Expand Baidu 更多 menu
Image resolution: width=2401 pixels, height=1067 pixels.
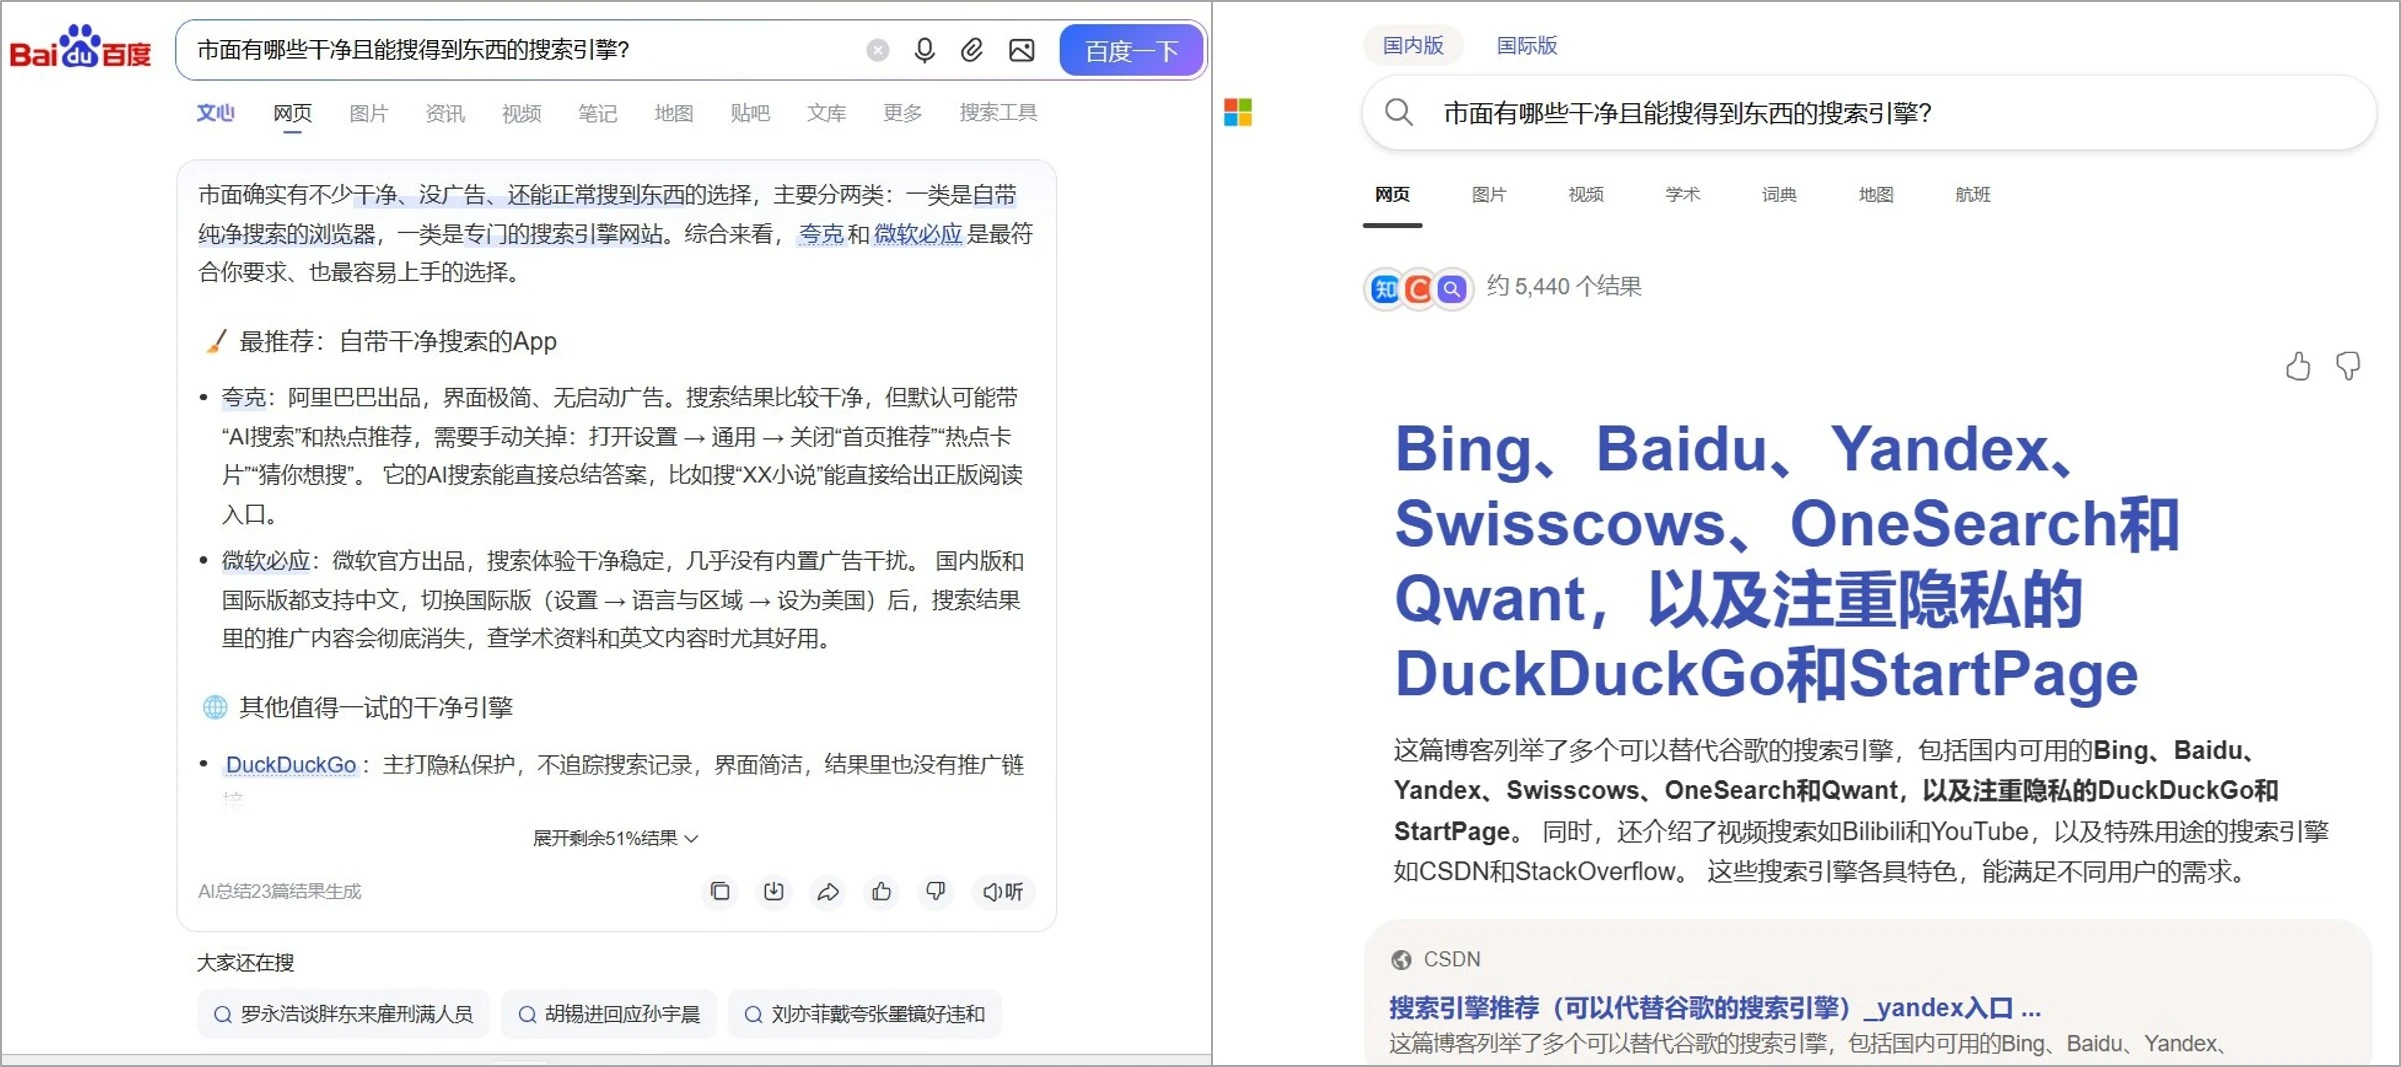coord(902,113)
